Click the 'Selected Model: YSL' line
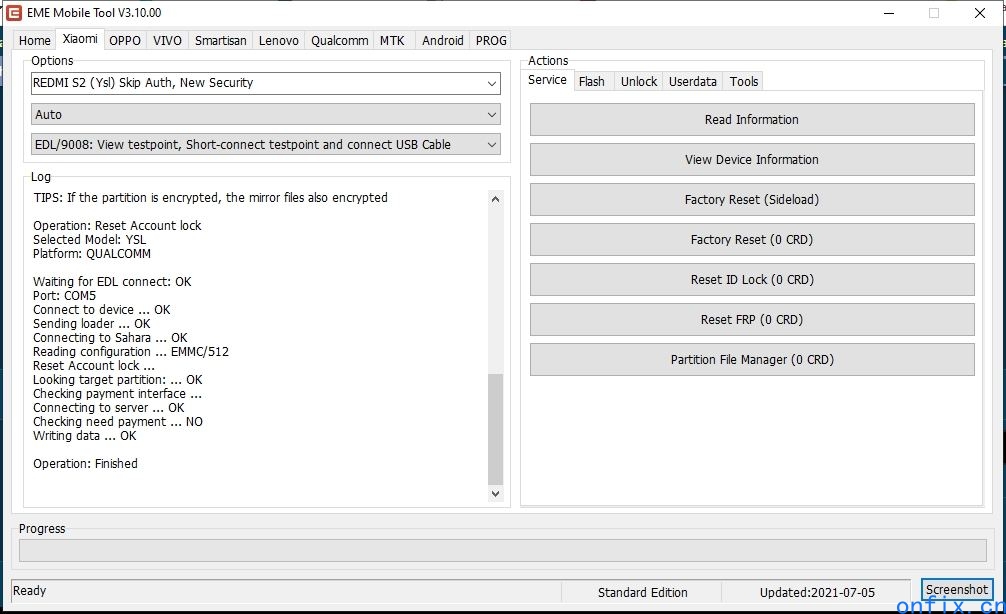Image resolution: width=1006 pixels, height=614 pixels. [89, 240]
